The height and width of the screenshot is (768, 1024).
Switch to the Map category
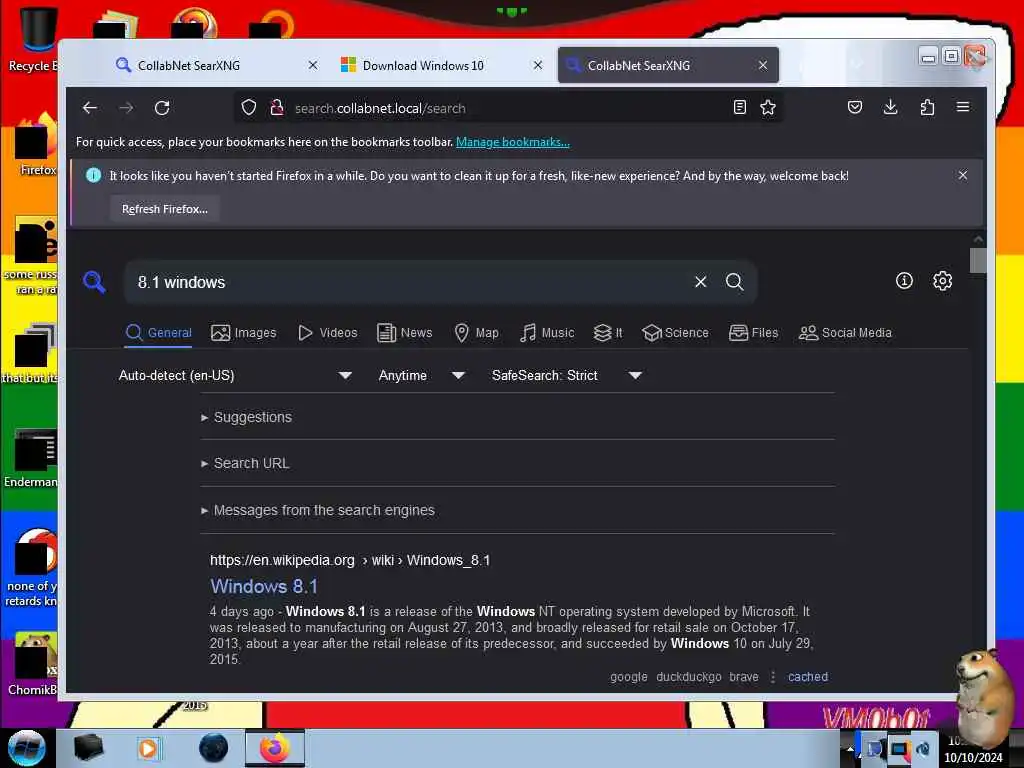476,333
